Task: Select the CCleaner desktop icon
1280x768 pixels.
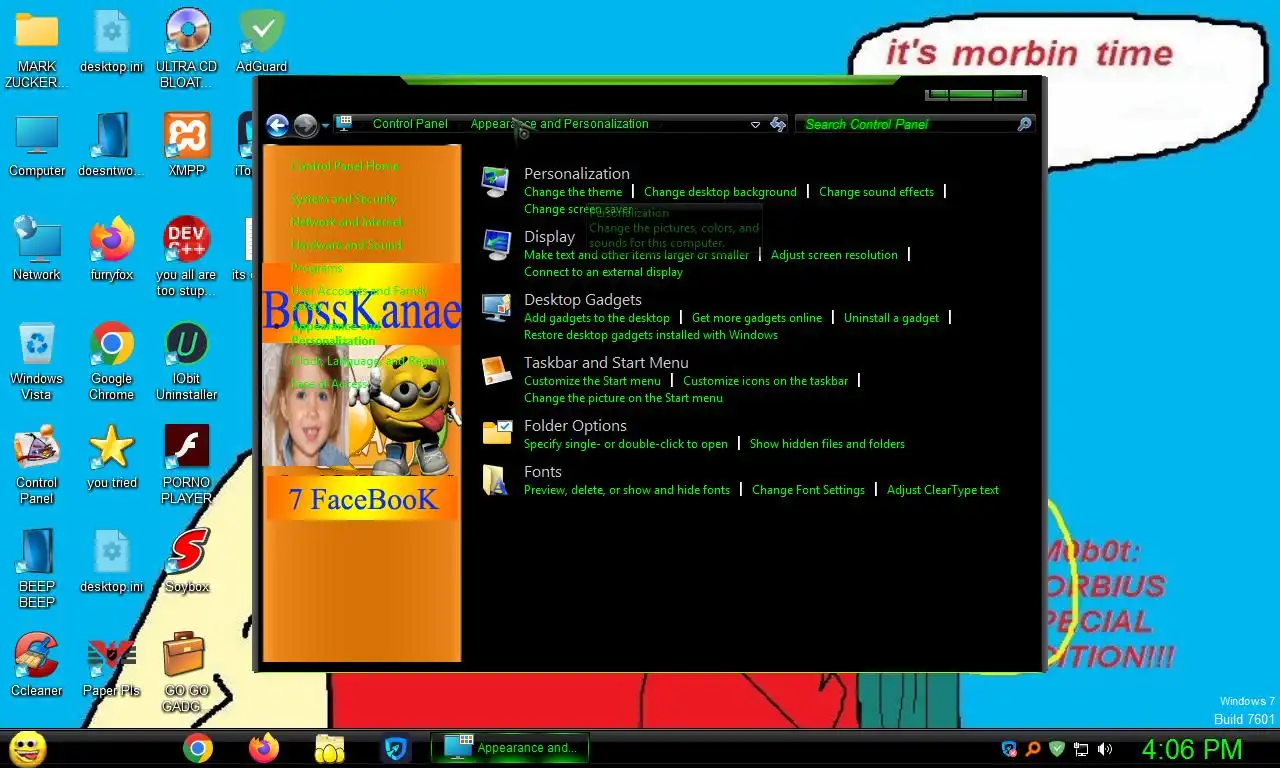Action: [37, 664]
